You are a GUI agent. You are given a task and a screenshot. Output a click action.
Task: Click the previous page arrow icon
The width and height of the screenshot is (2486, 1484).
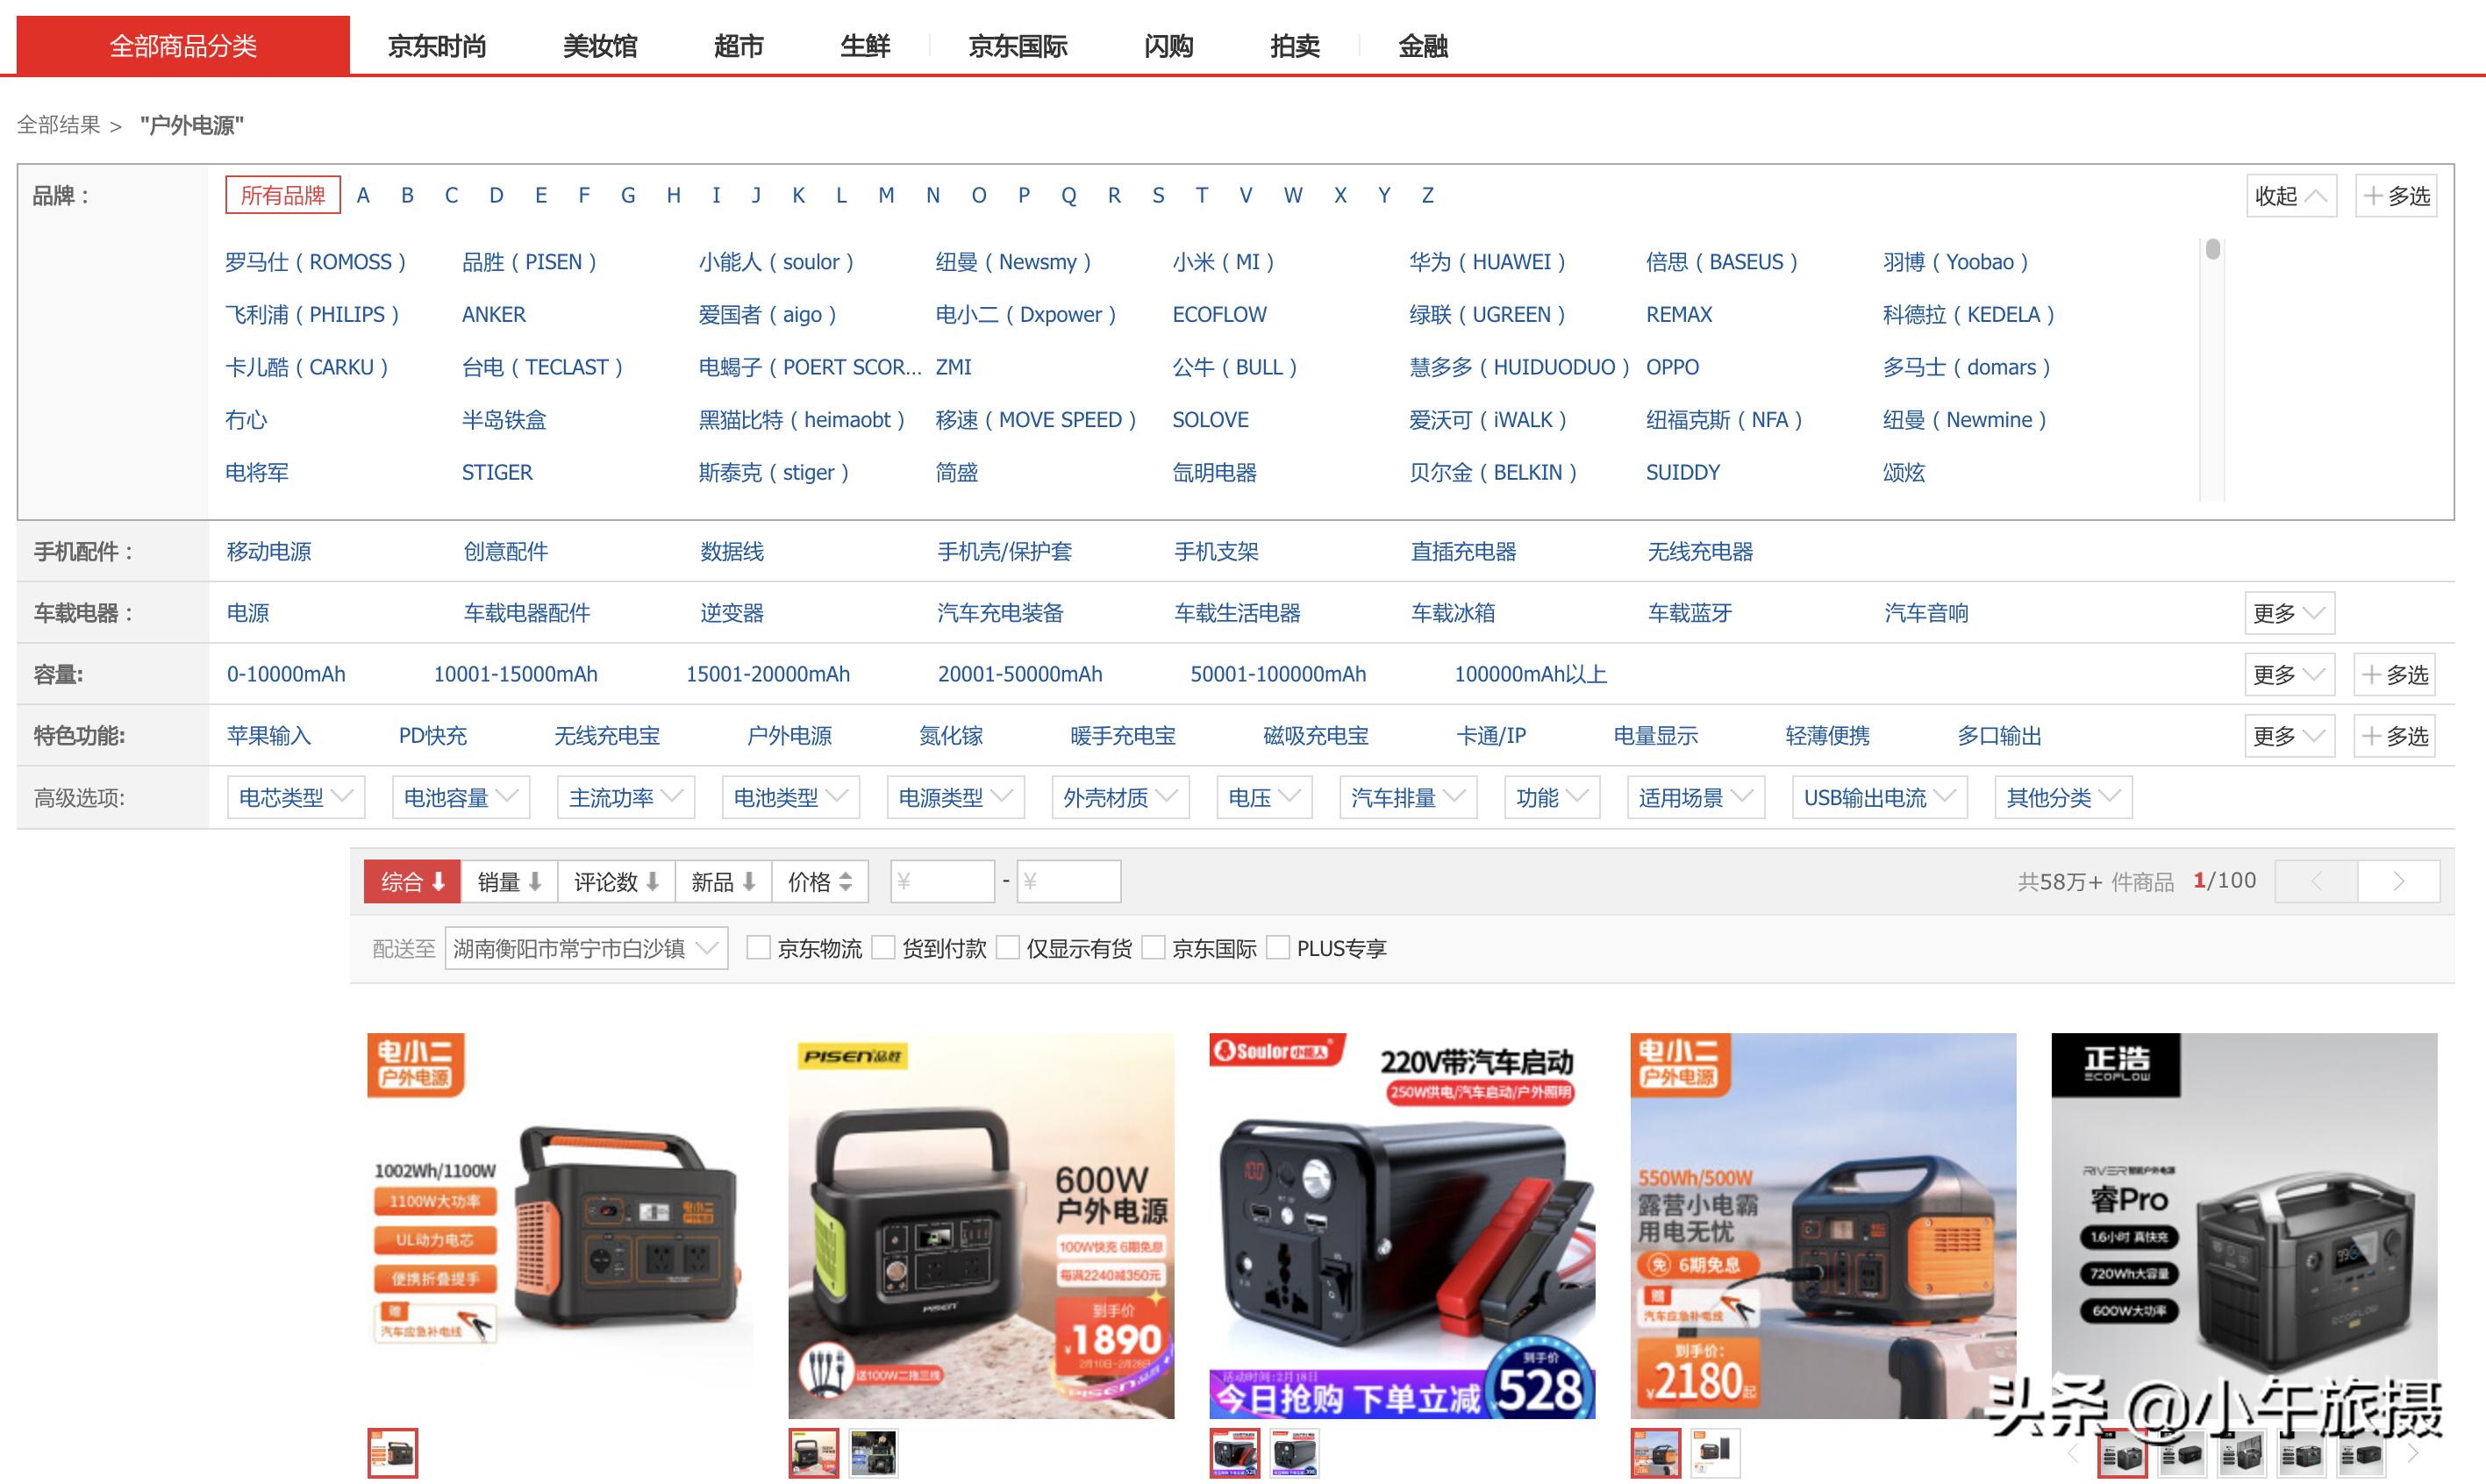click(x=2316, y=881)
